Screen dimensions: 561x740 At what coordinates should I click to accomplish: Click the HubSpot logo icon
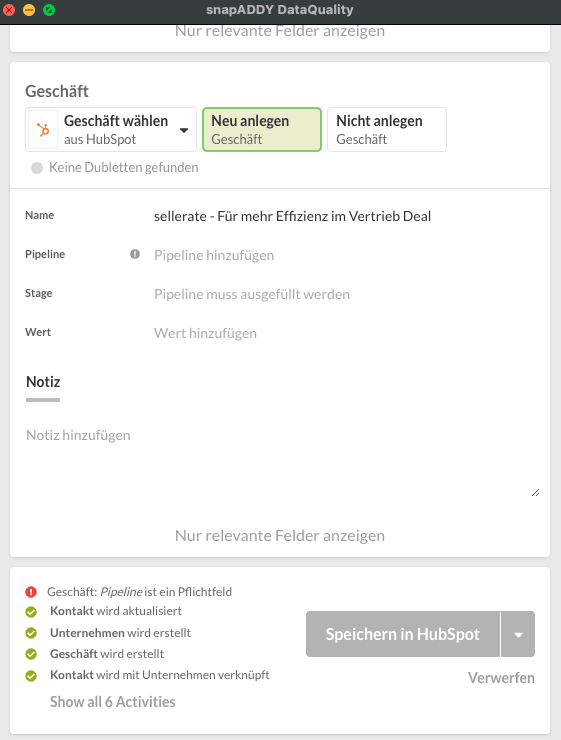pyautogui.click(x=43, y=129)
